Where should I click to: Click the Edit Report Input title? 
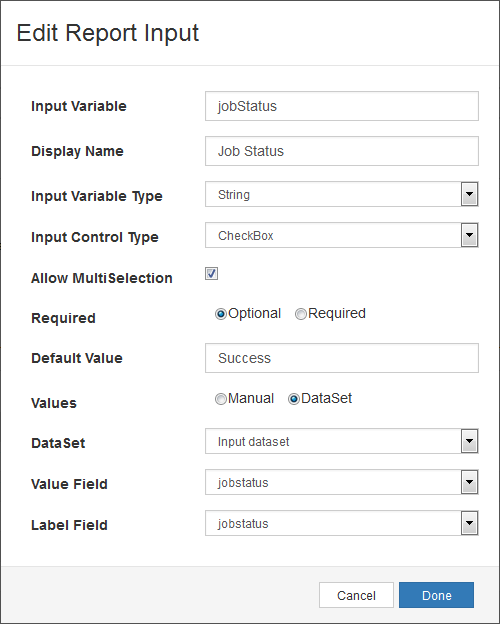click(107, 33)
